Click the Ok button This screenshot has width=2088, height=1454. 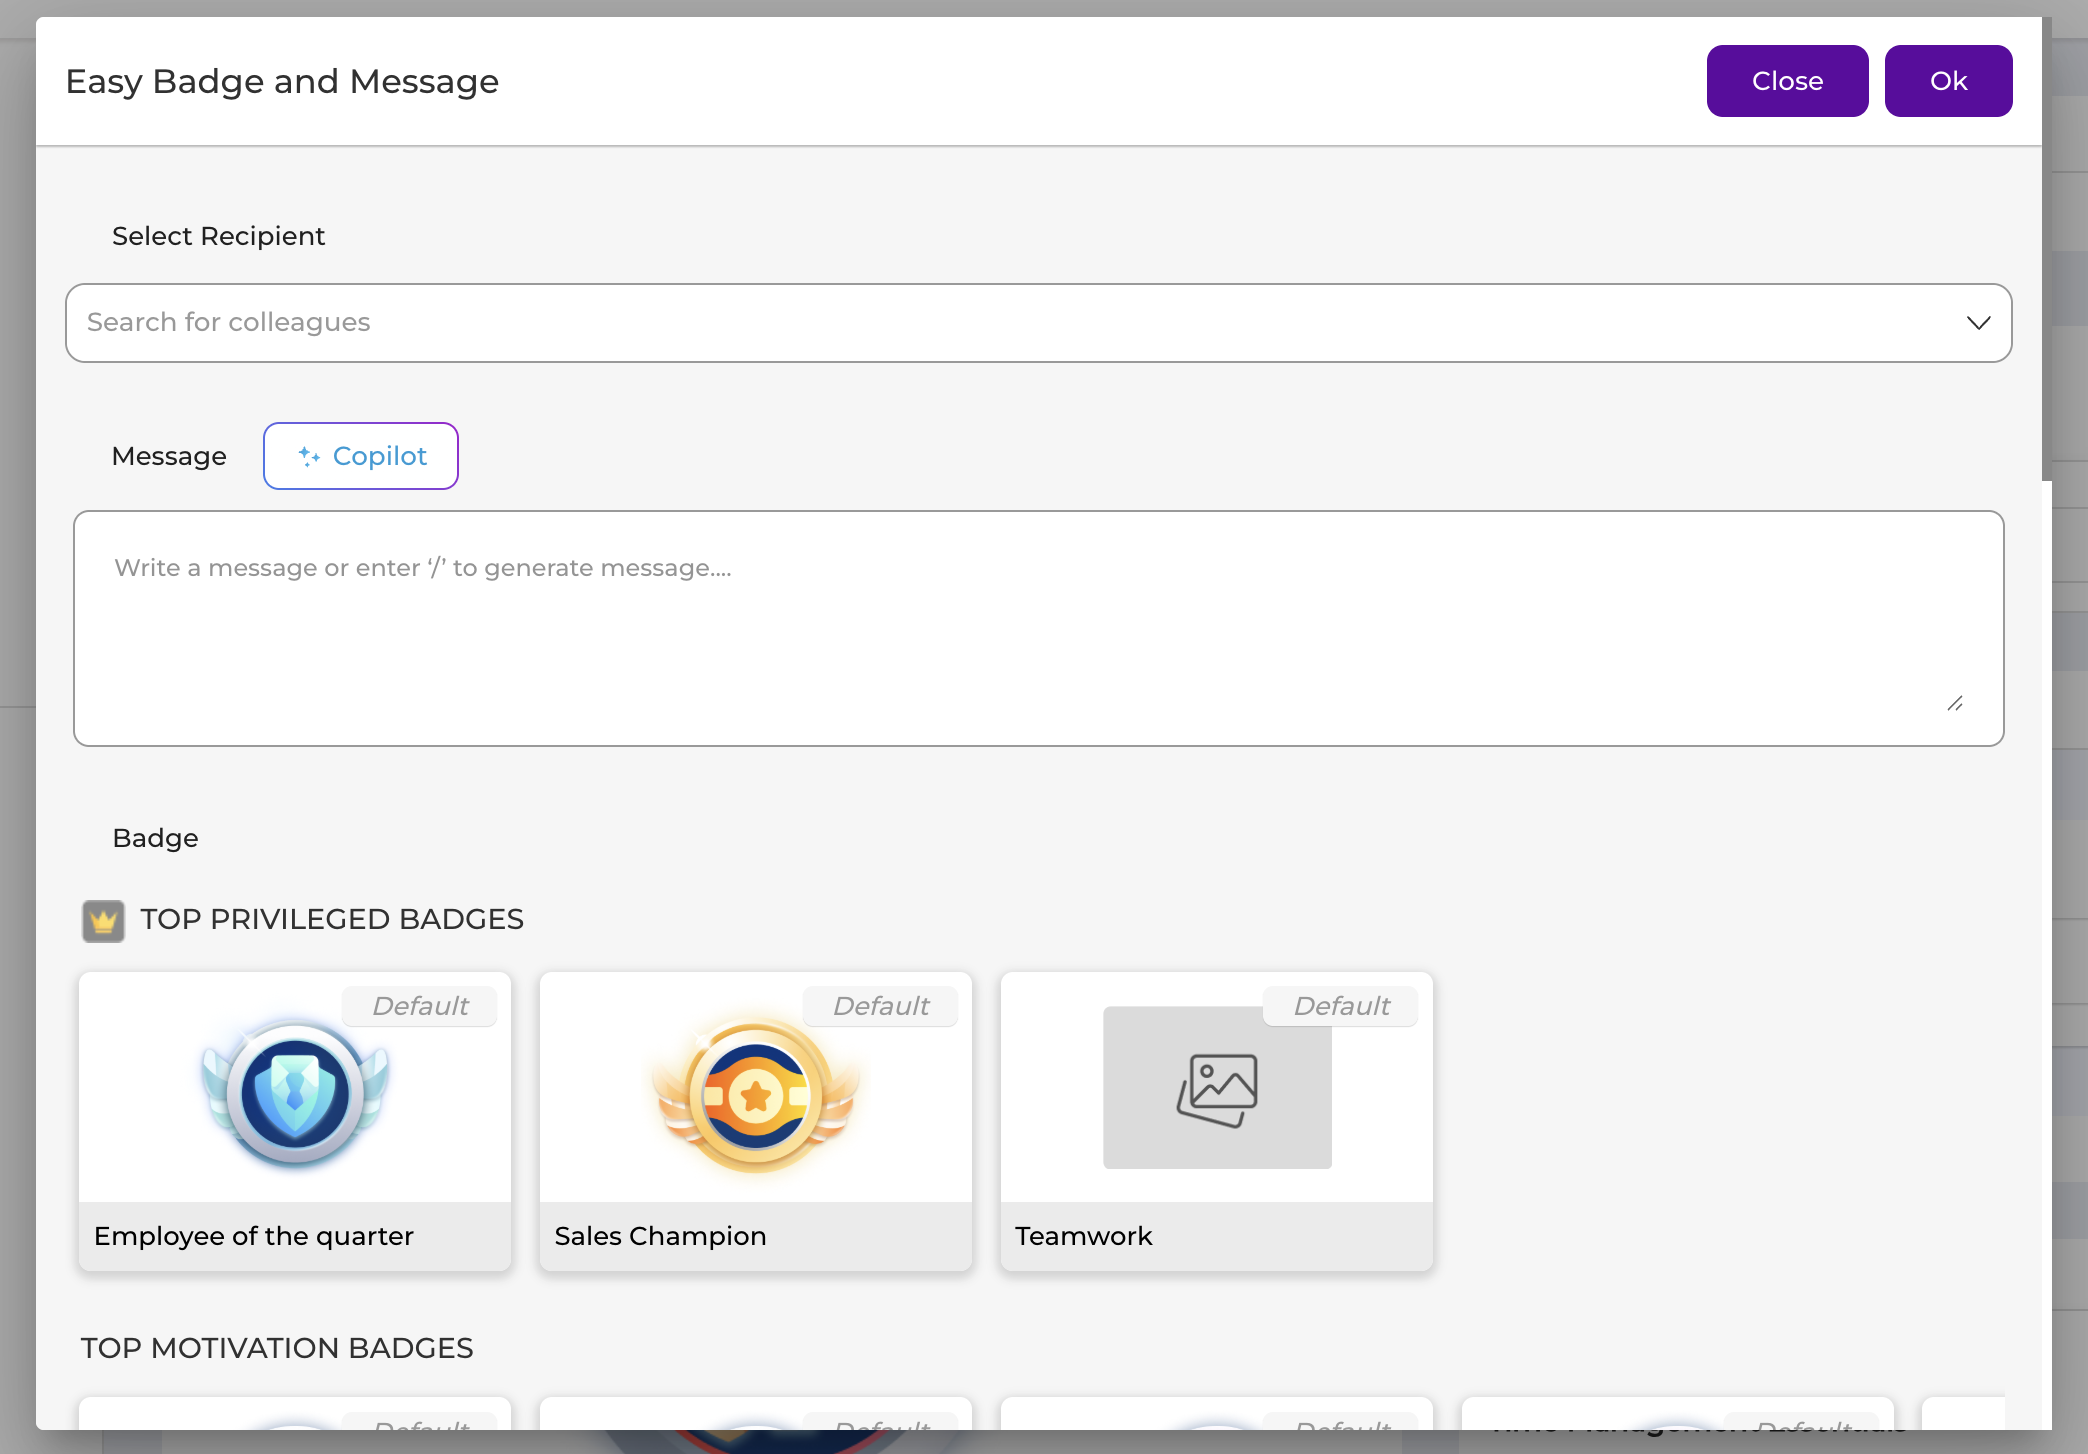(1948, 81)
